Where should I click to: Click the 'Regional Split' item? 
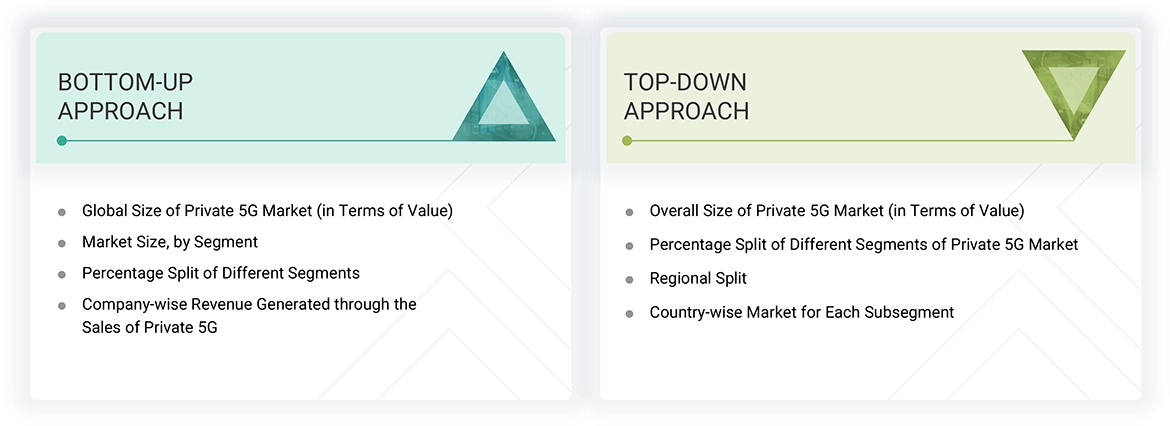point(698,278)
